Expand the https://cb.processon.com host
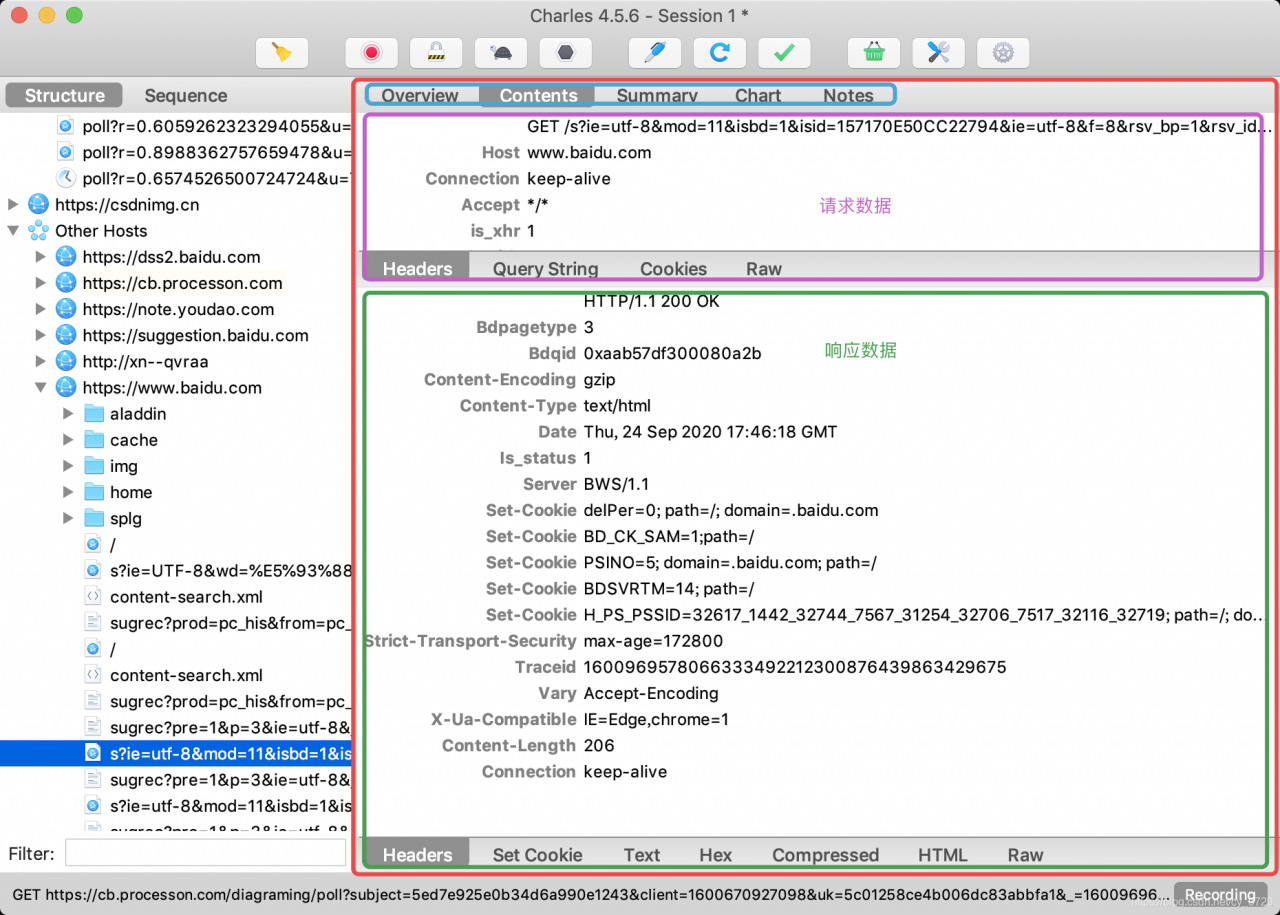 pyautogui.click(x=41, y=283)
